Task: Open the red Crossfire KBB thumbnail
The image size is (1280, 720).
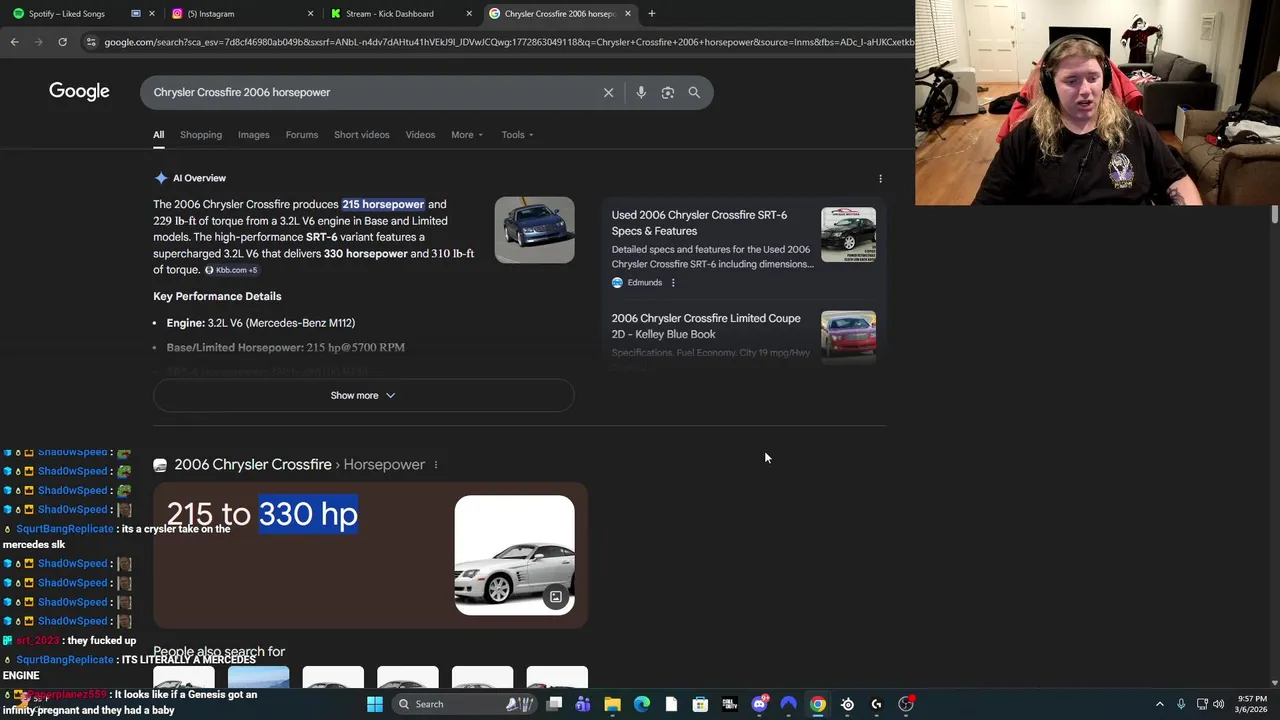Action: point(848,335)
